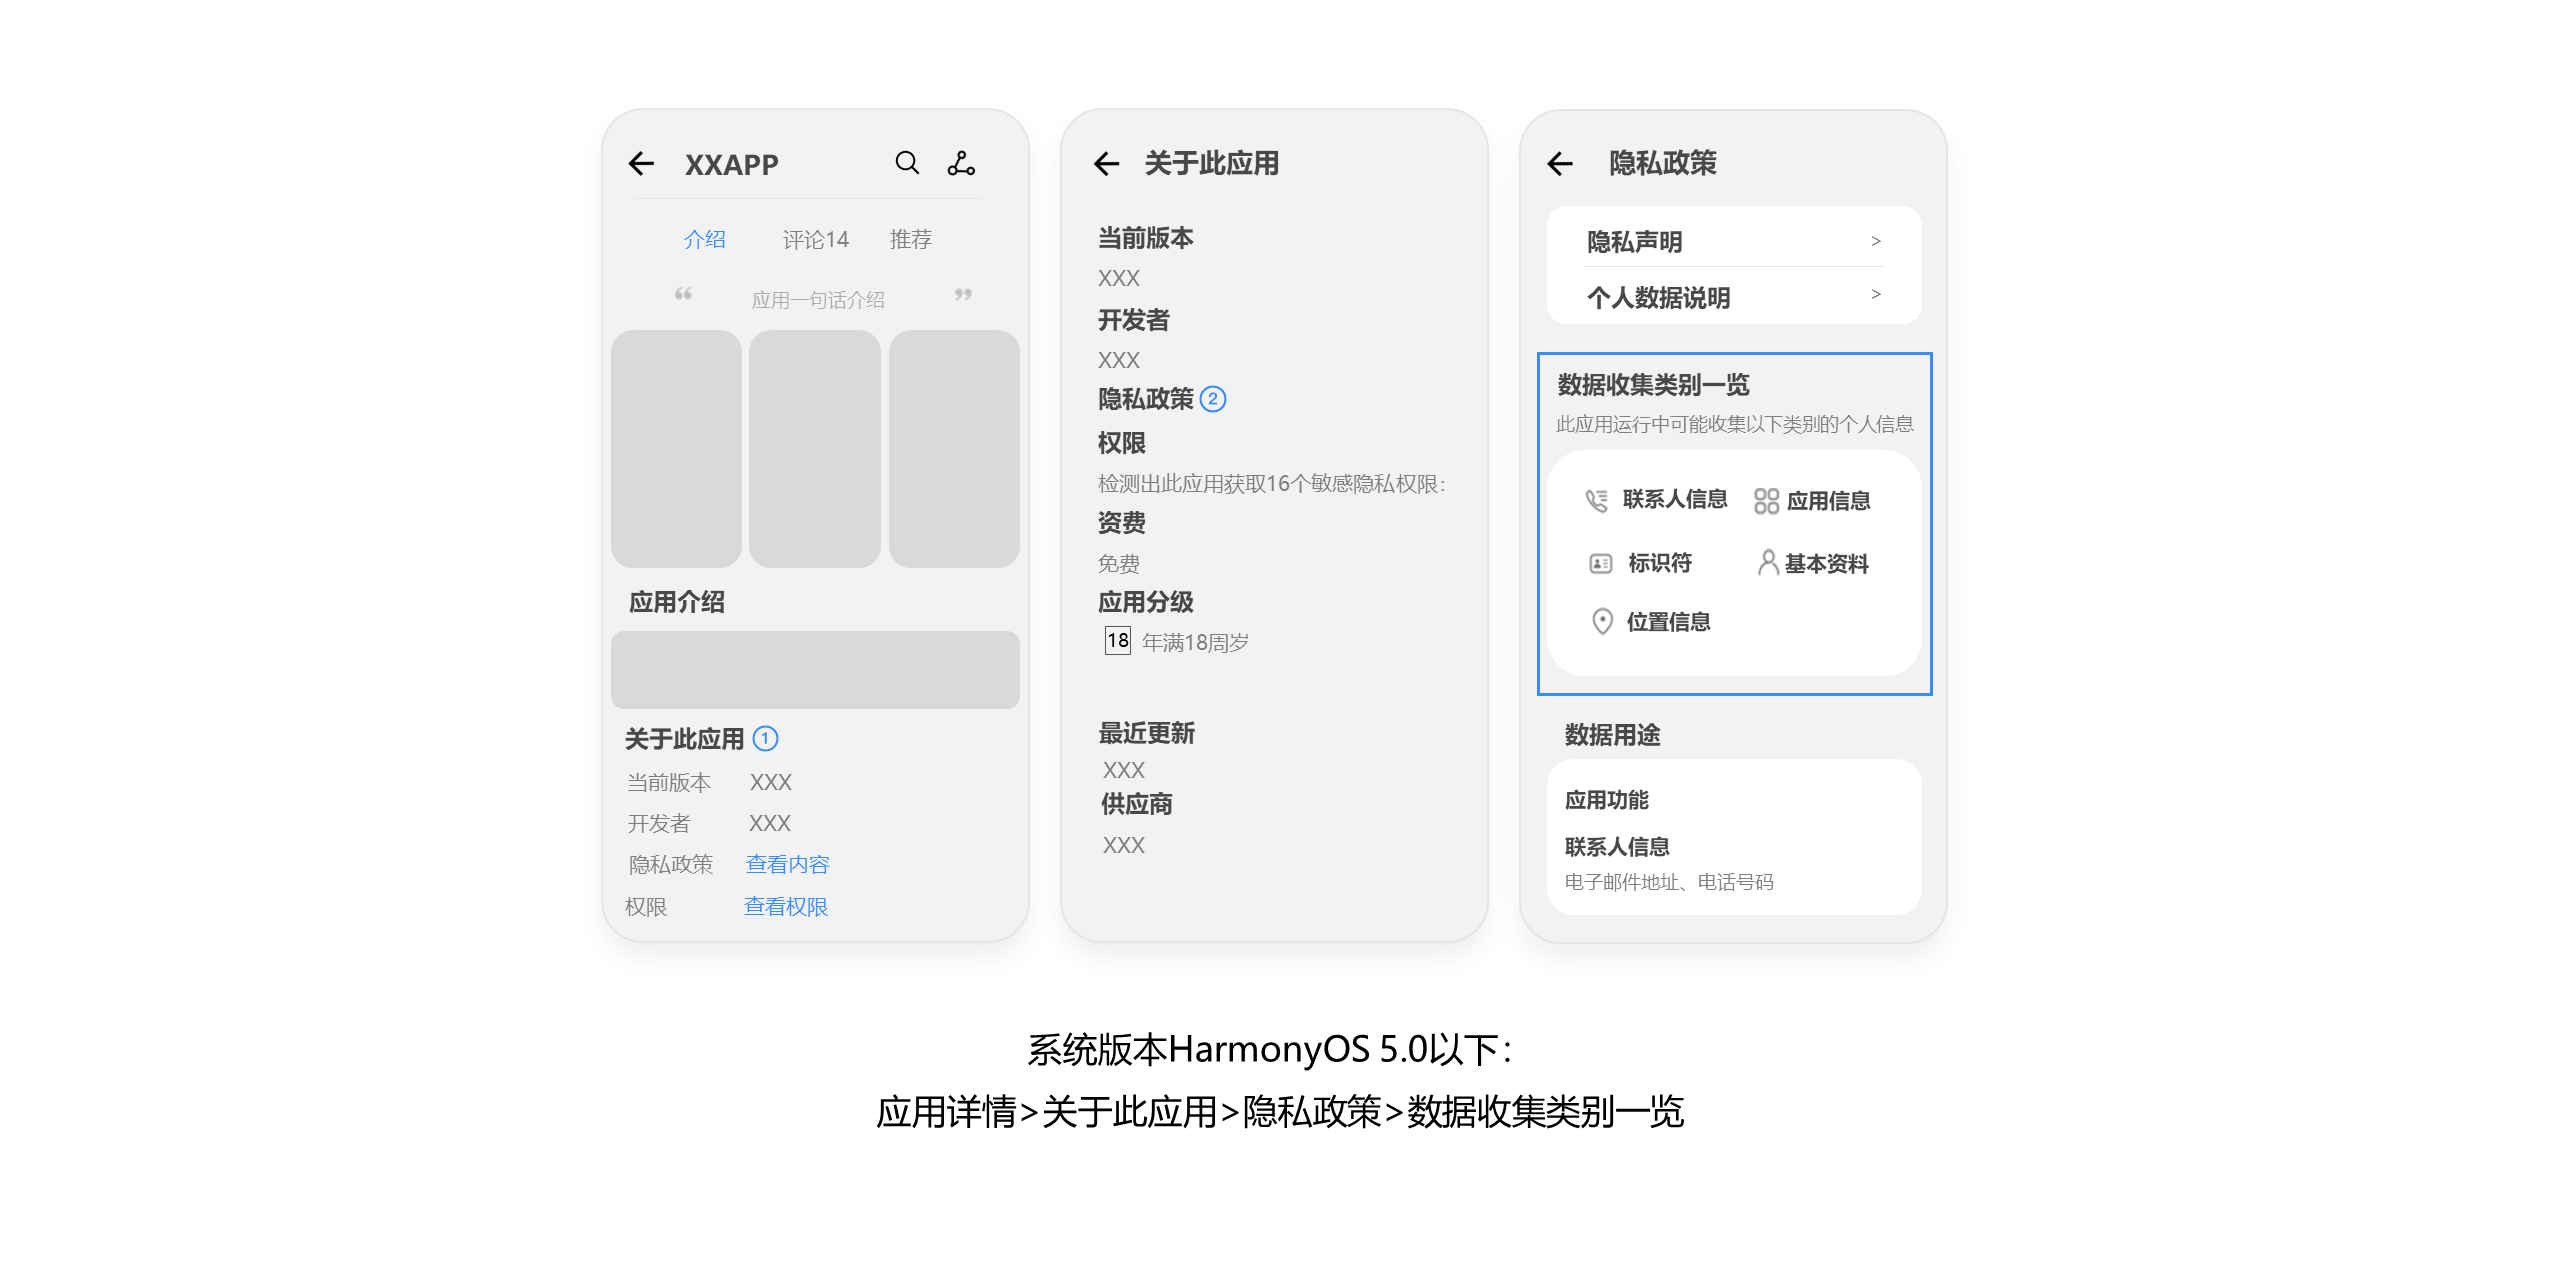Tap the share icon beside search
Image resolution: width=2560 pixels, height=1266 pixels.
coord(961,163)
